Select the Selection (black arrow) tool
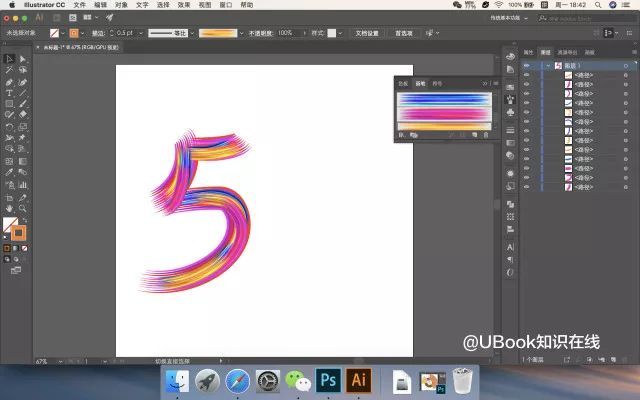Viewport: 640px width, 400px height. 9,59
